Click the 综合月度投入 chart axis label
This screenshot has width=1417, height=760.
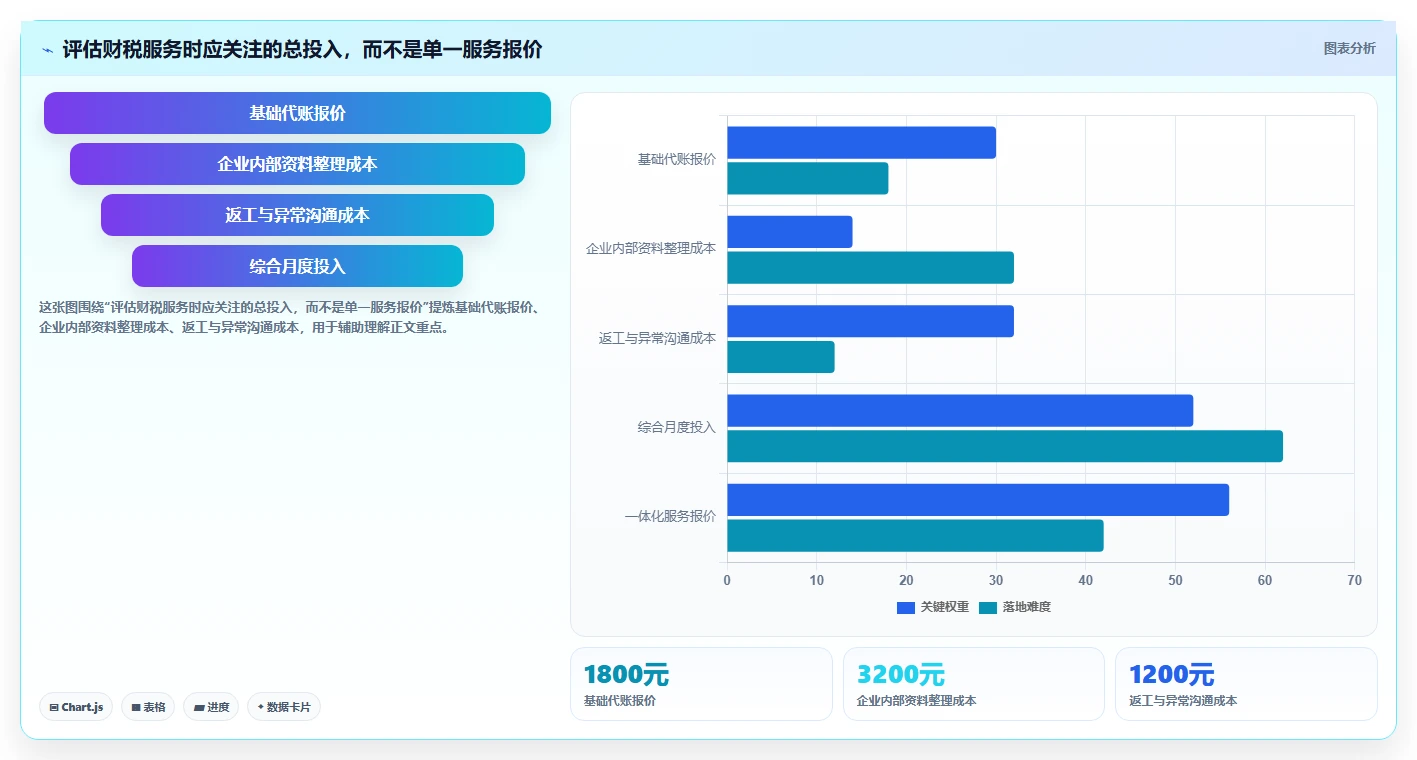coord(677,427)
